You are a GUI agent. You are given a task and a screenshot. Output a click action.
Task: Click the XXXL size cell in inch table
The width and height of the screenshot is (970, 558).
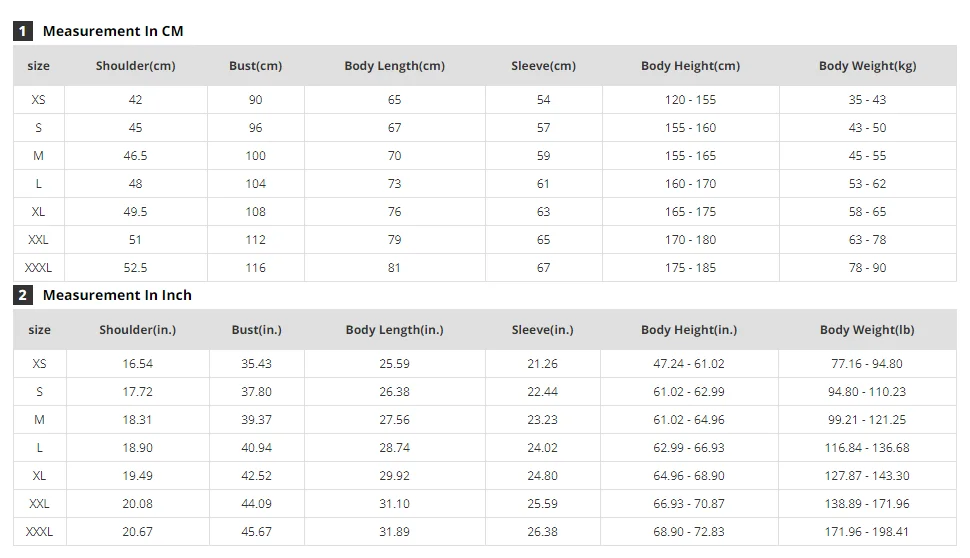[39, 532]
